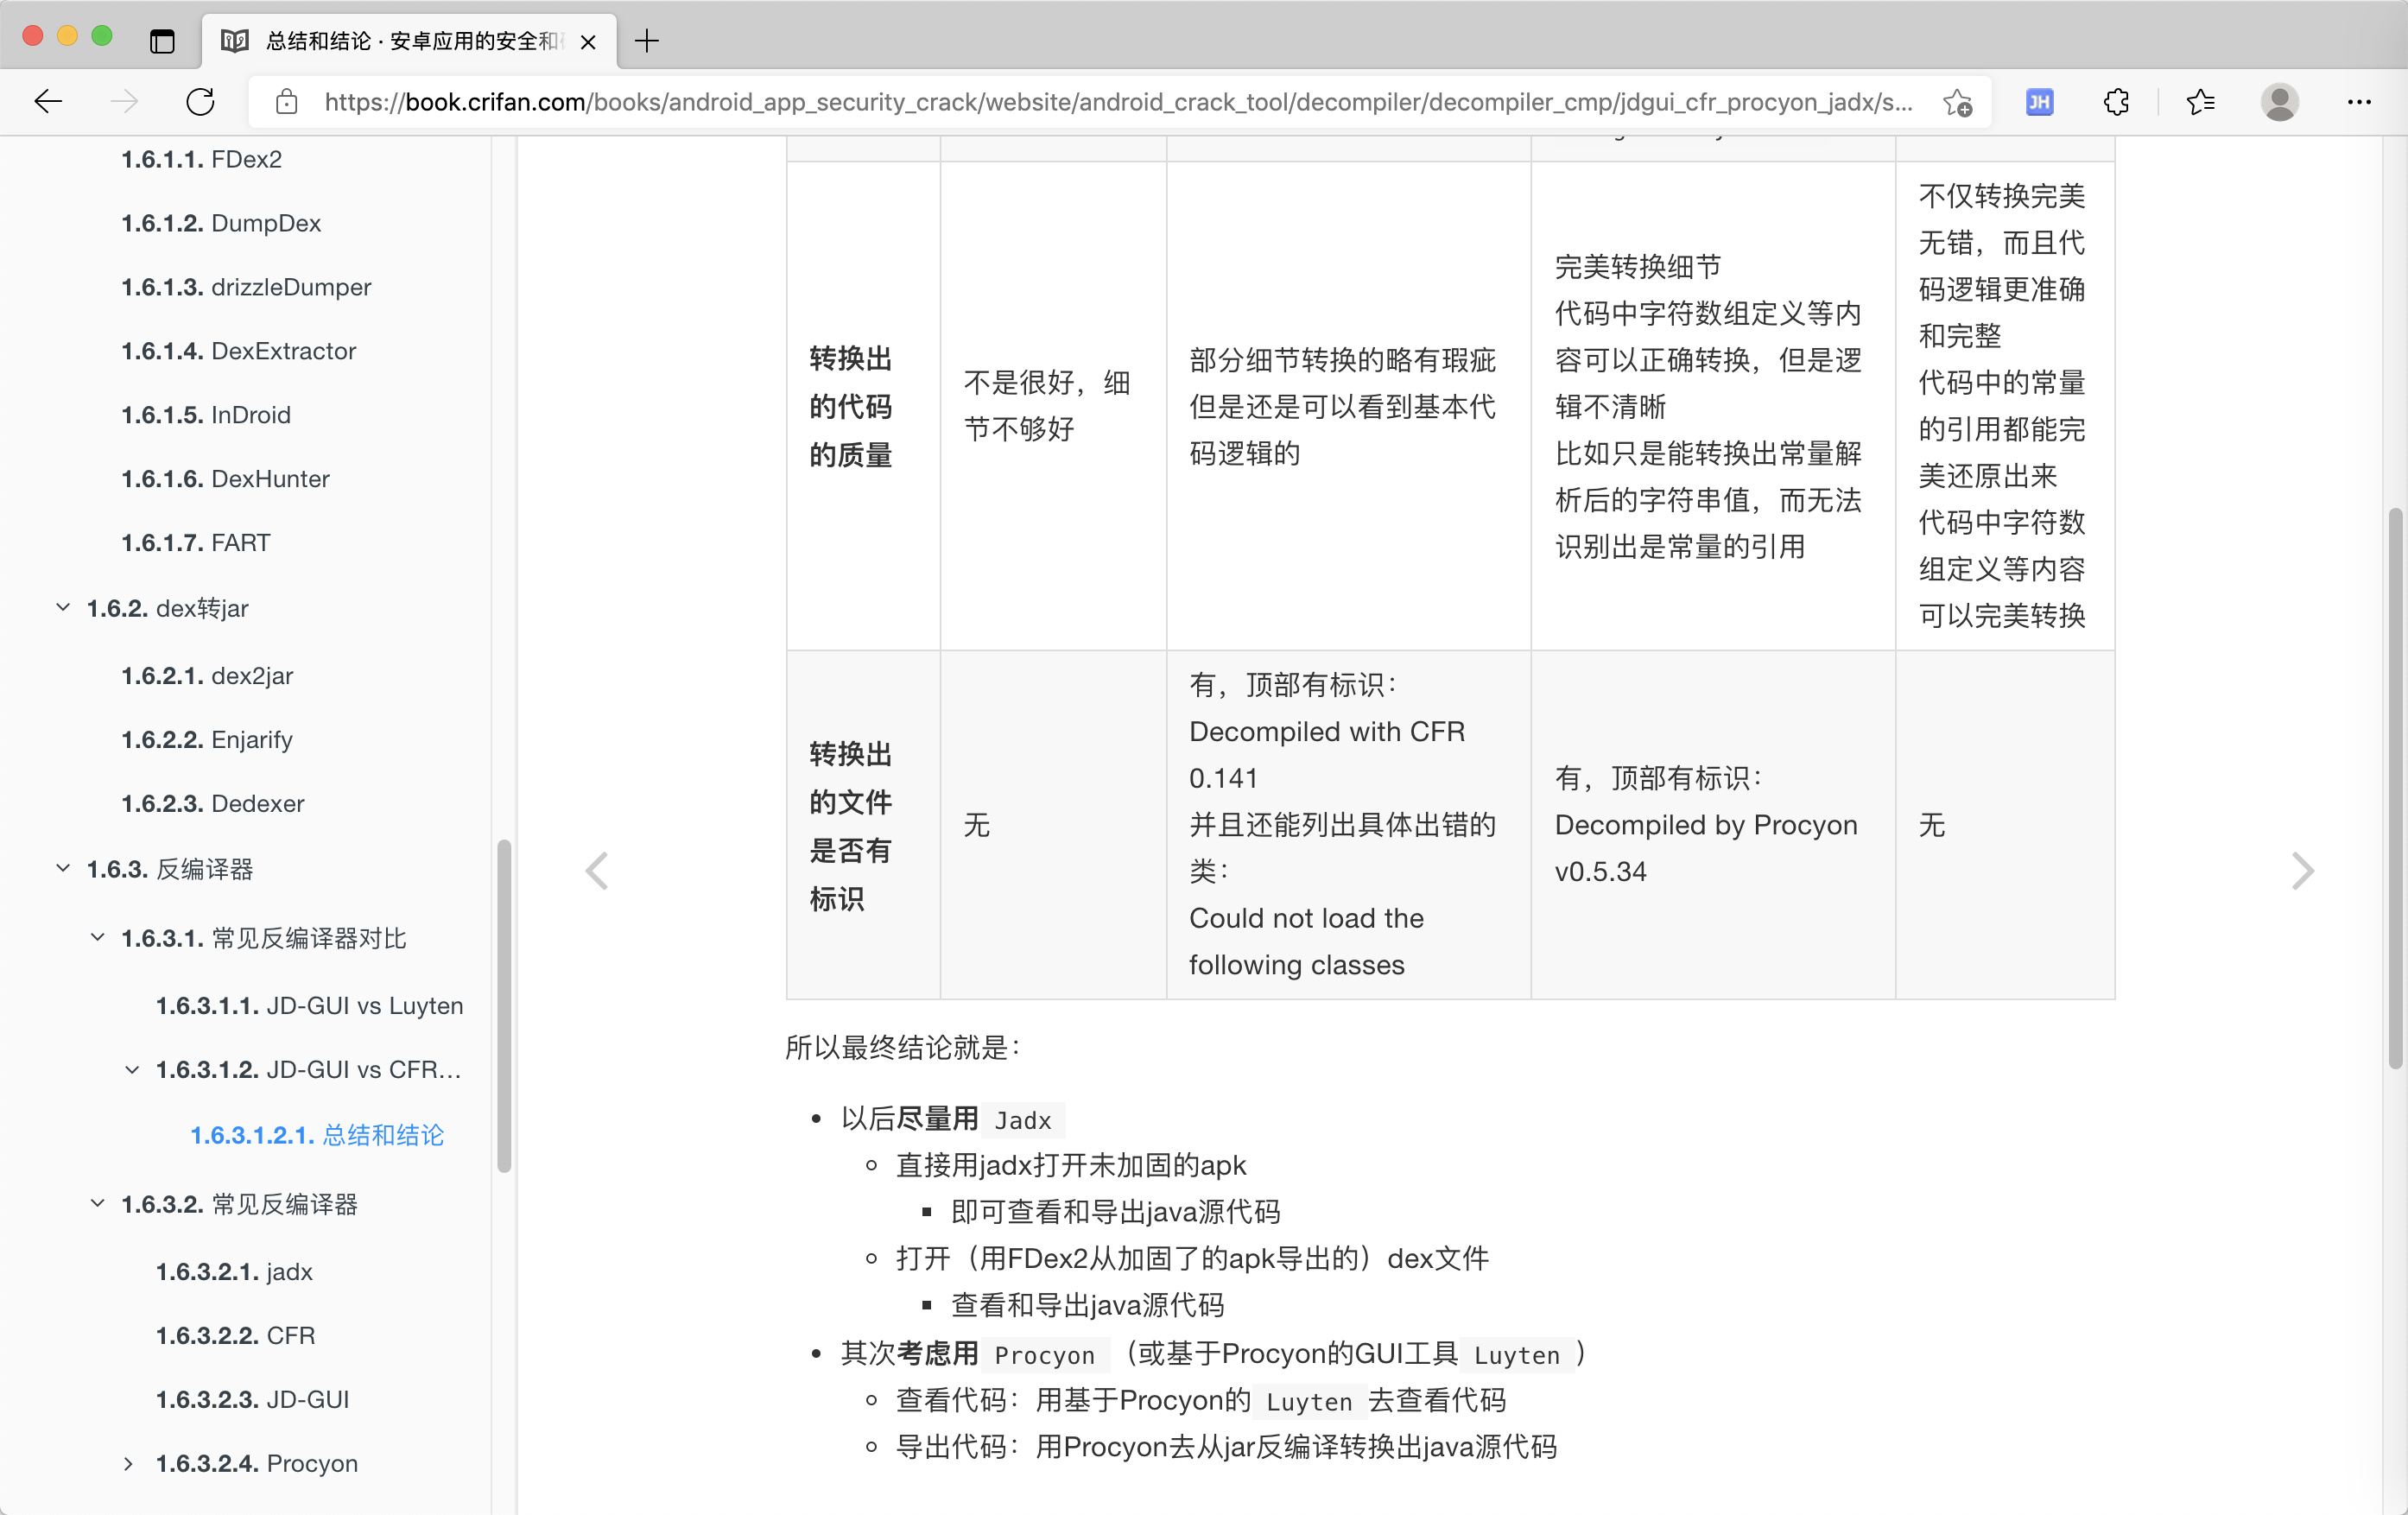Open browser settings and more menu

[x=2359, y=101]
